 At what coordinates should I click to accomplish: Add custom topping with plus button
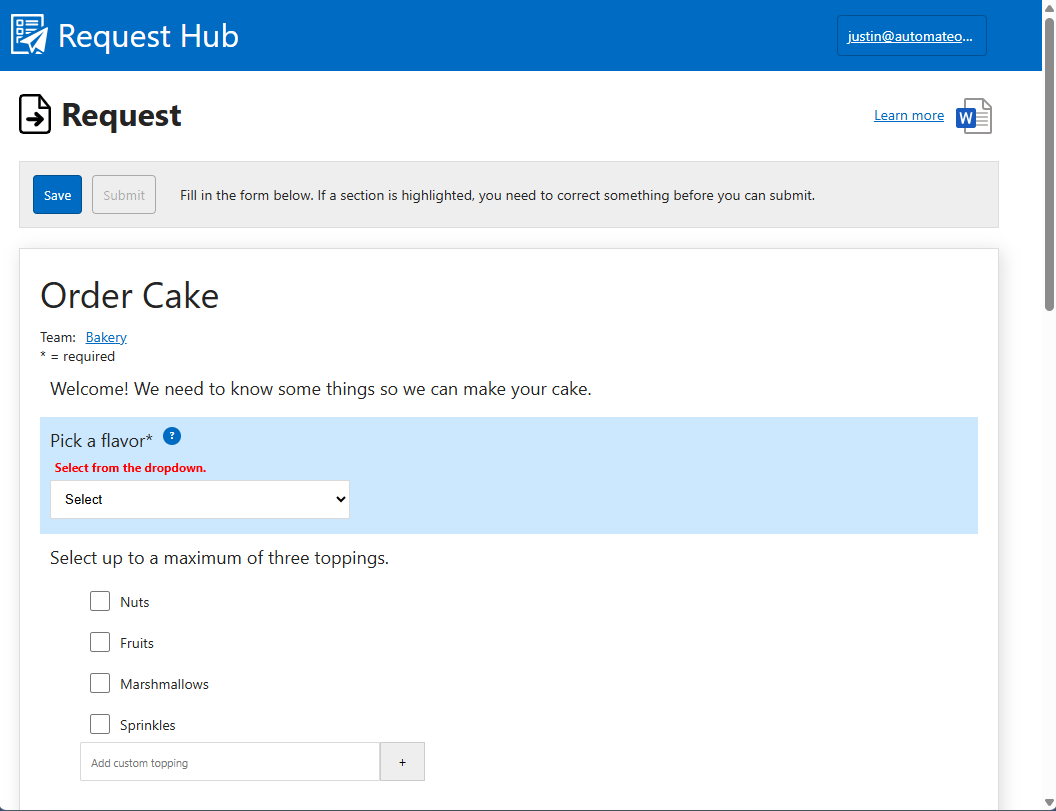(402, 762)
